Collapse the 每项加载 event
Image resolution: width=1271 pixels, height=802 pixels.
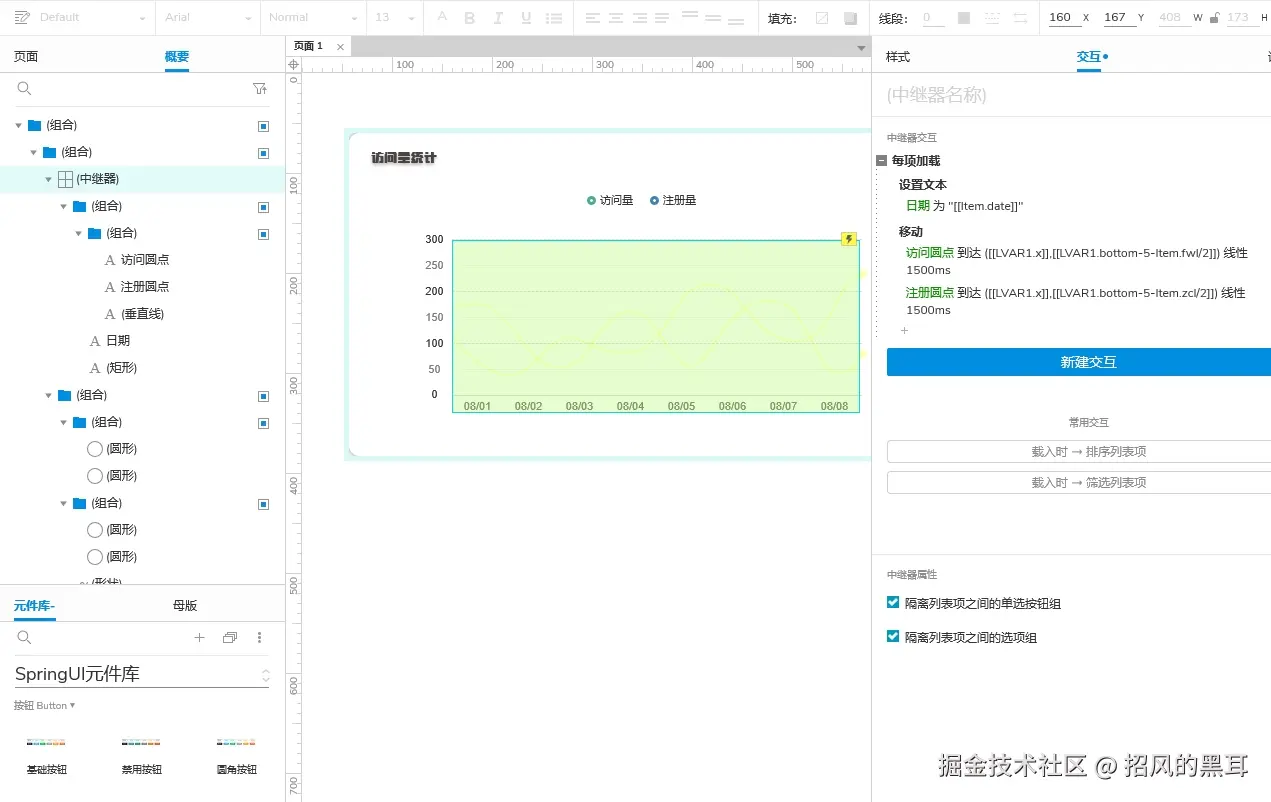pyautogui.click(x=881, y=161)
